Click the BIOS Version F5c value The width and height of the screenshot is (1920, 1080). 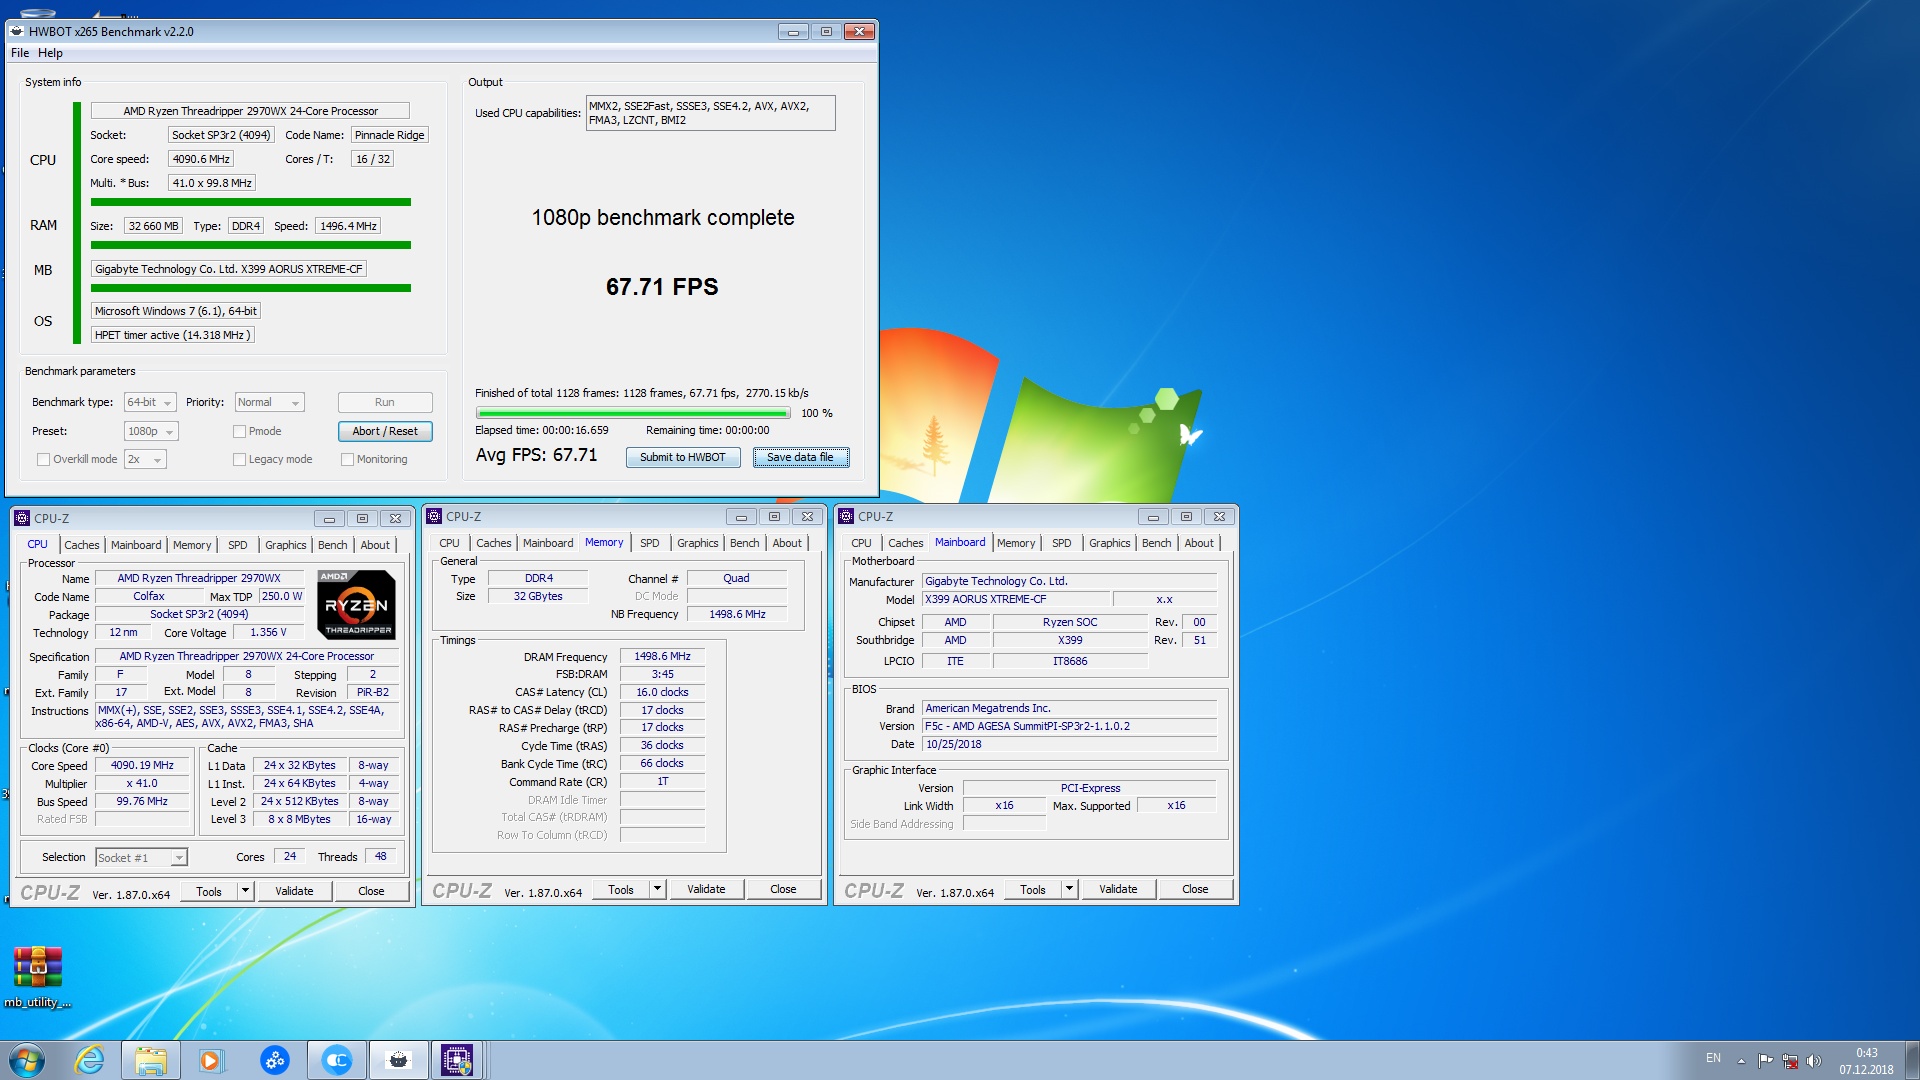click(1069, 727)
